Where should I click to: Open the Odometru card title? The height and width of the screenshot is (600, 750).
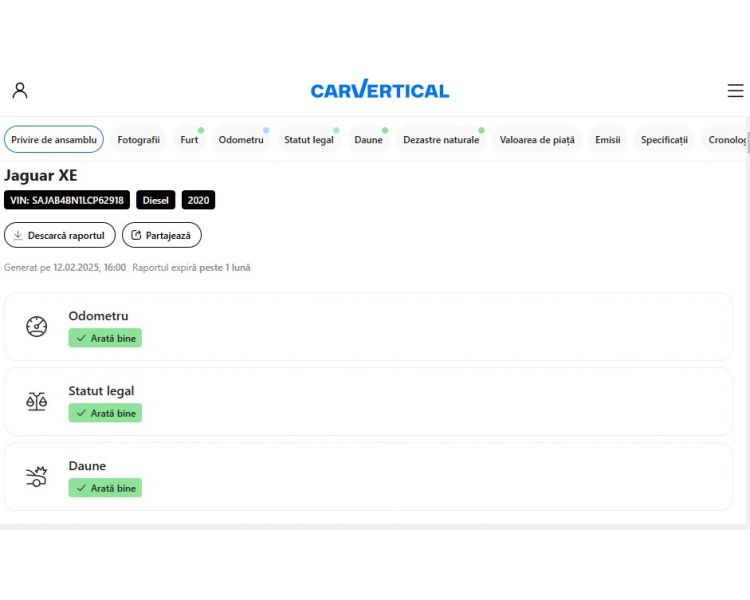click(x=99, y=316)
